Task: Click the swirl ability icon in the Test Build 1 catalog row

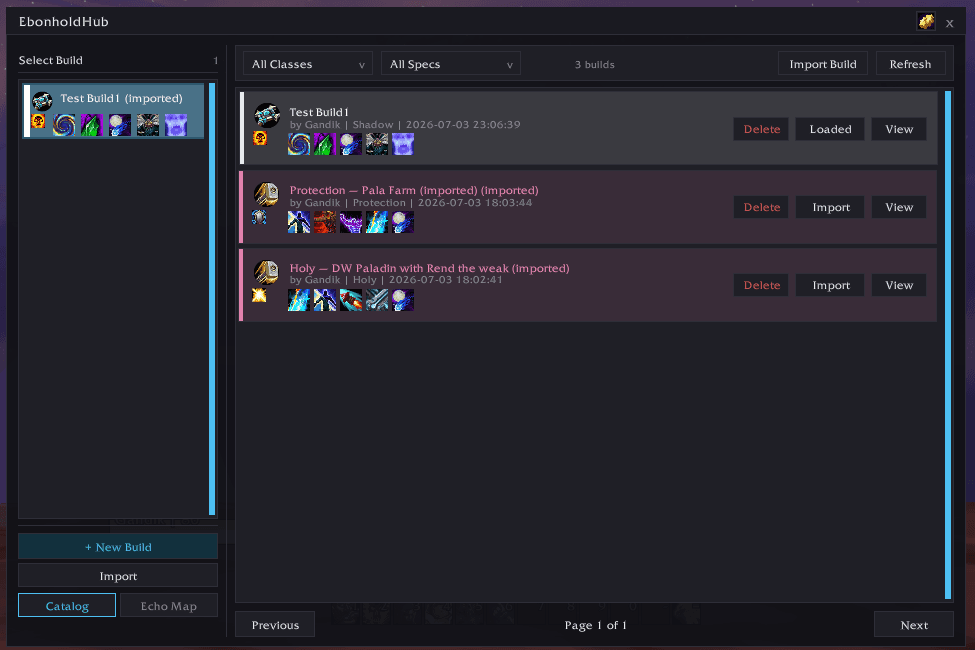Action: click(x=299, y=144)
